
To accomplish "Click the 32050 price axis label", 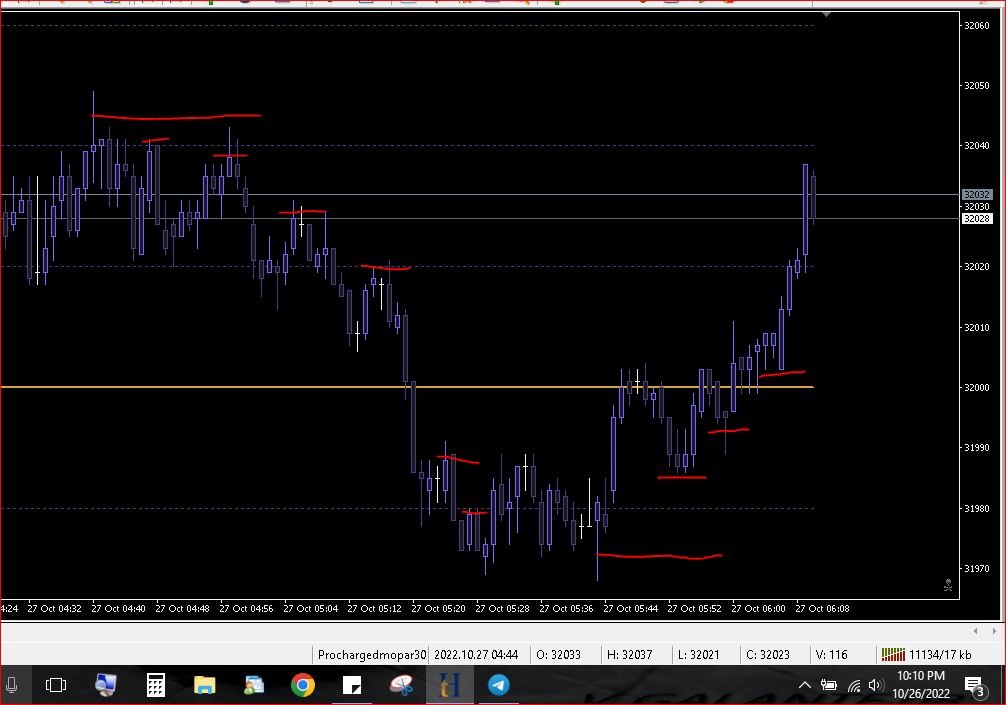I will pyautogui.click(x=976, y=85).
